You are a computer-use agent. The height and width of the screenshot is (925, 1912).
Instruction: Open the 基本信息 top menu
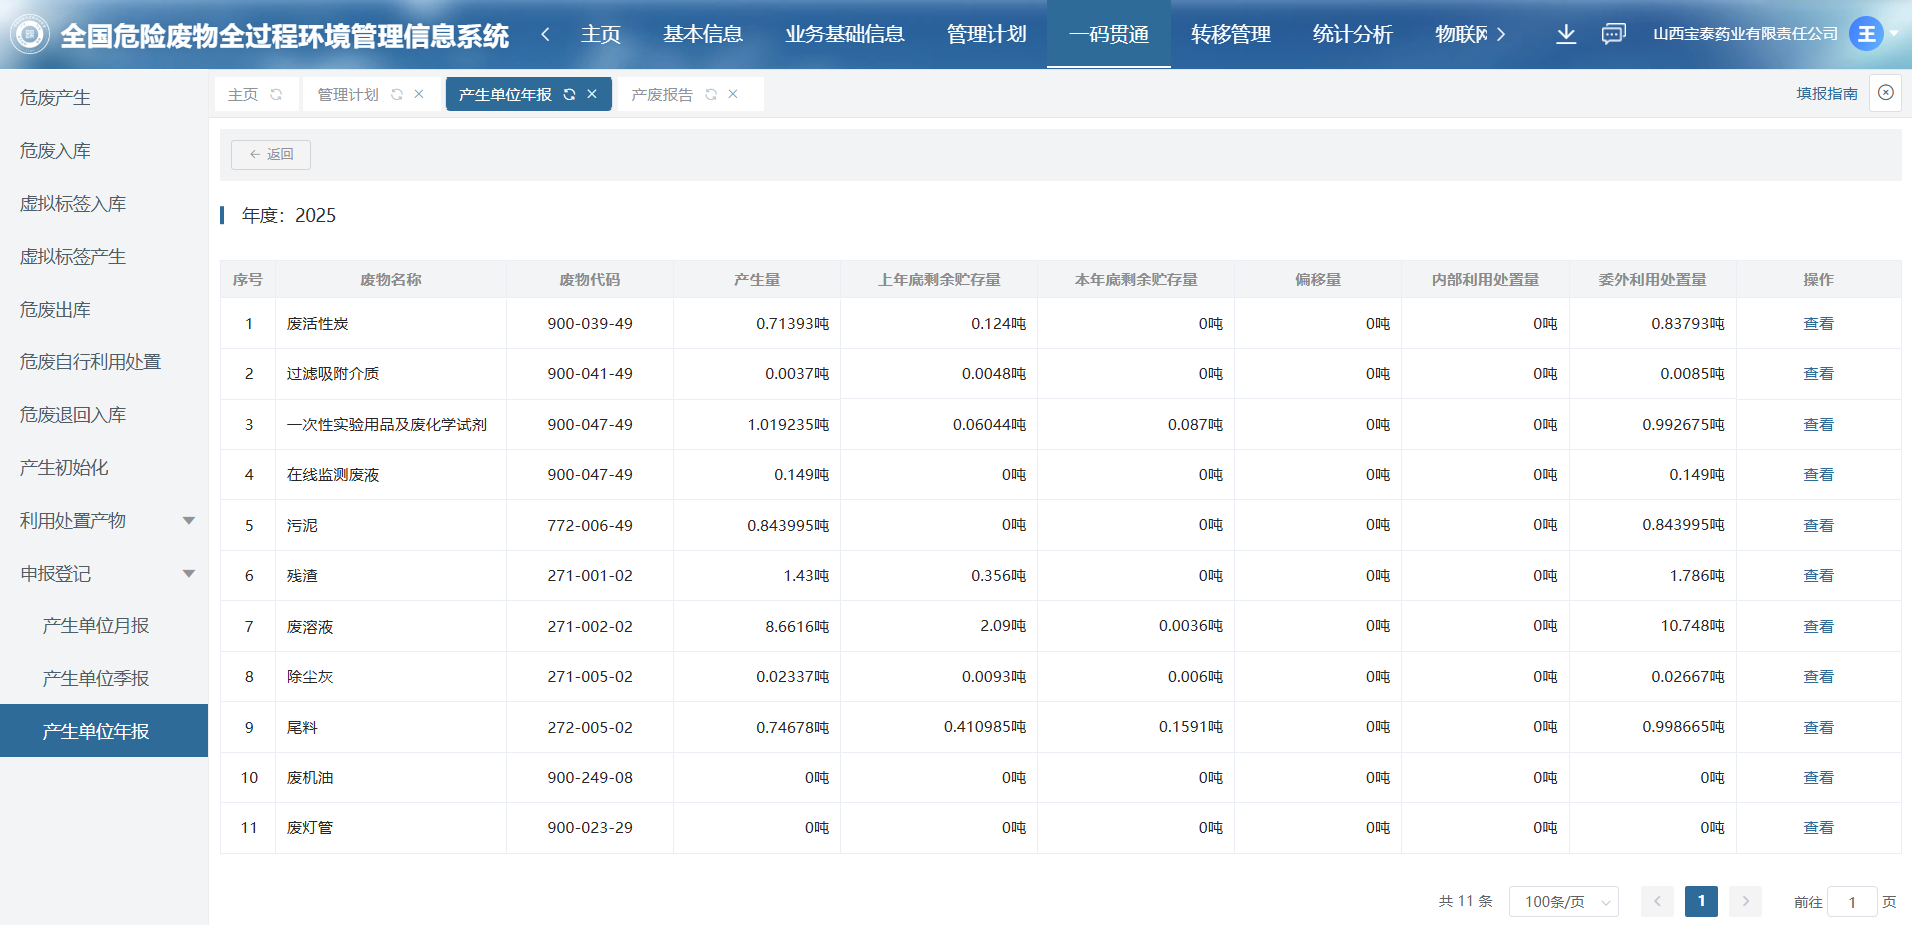point(703,34)
